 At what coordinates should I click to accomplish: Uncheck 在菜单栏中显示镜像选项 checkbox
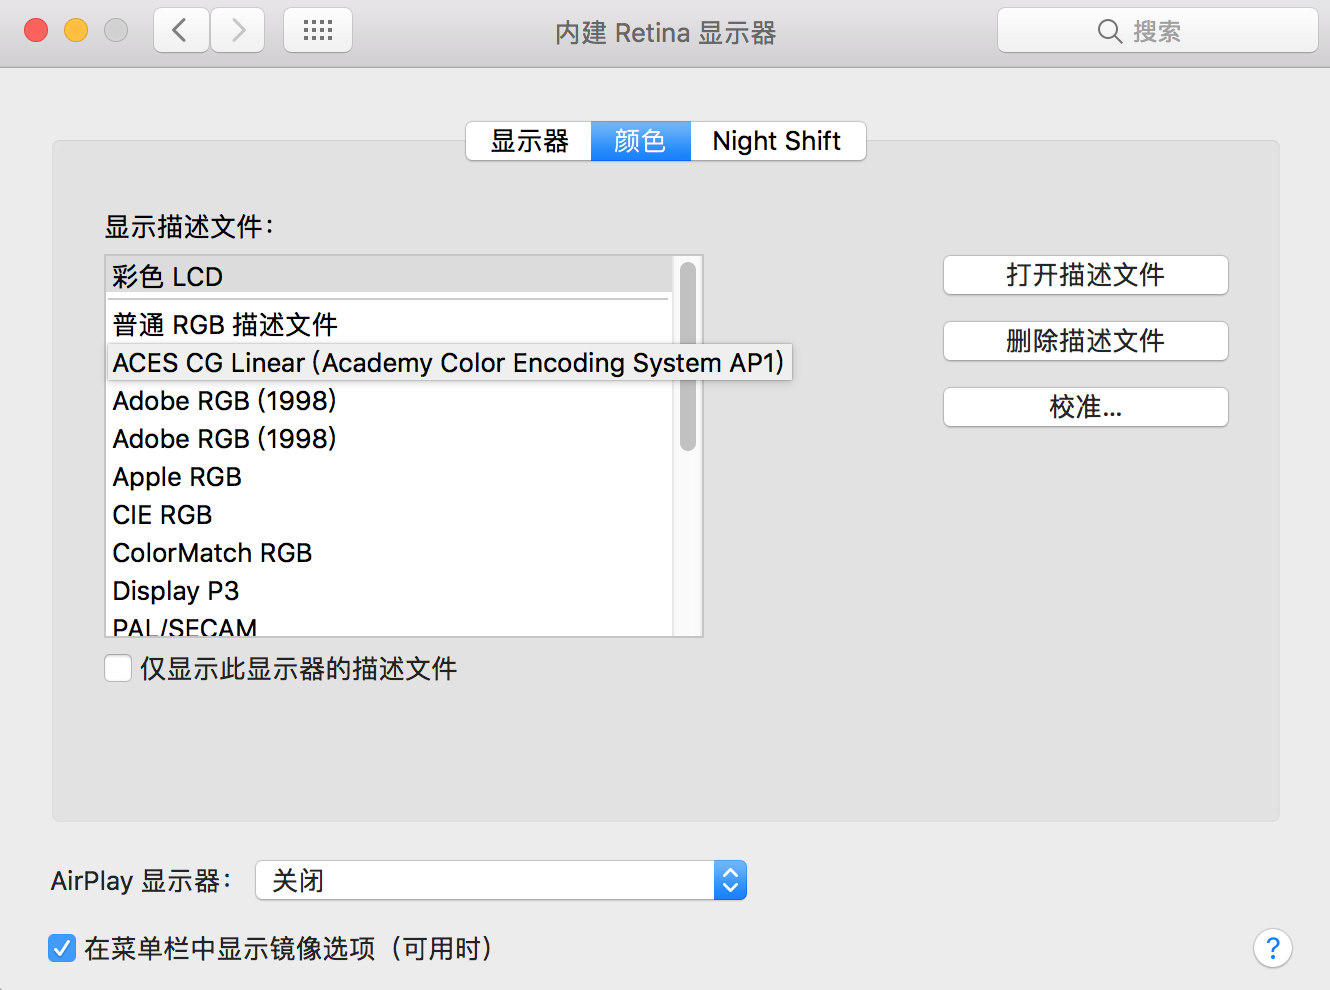(62, 948)
